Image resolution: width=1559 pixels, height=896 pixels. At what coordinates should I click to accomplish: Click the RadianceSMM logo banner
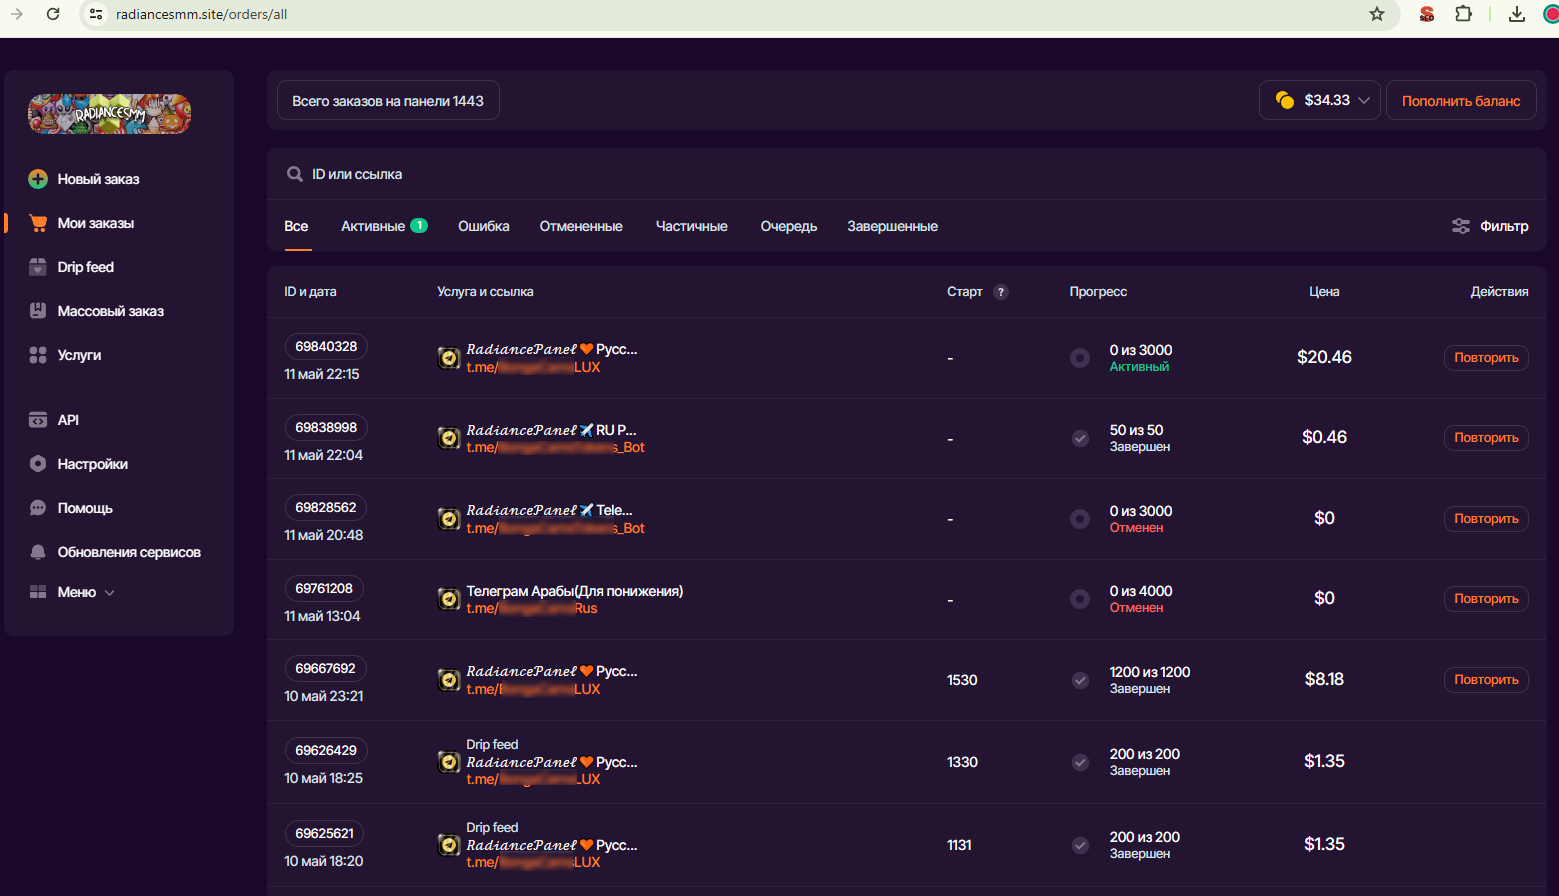click(109, 114)
